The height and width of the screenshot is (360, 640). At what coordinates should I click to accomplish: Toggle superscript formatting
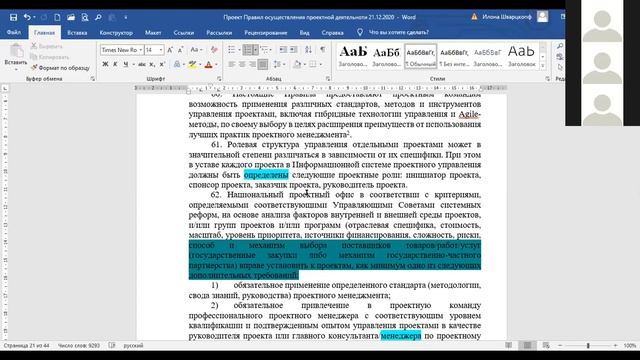[x=162, y=64]
